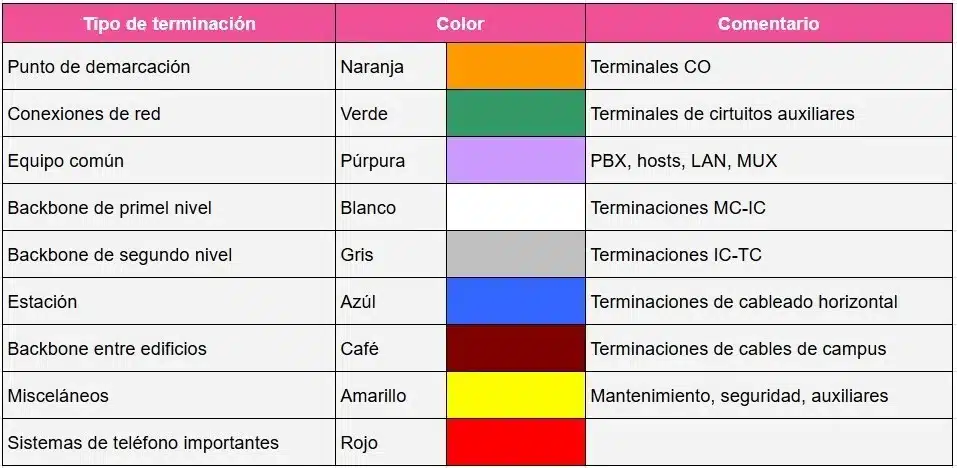Click the dark brown Café swatch
957x468 pixels.
(515, 348)
